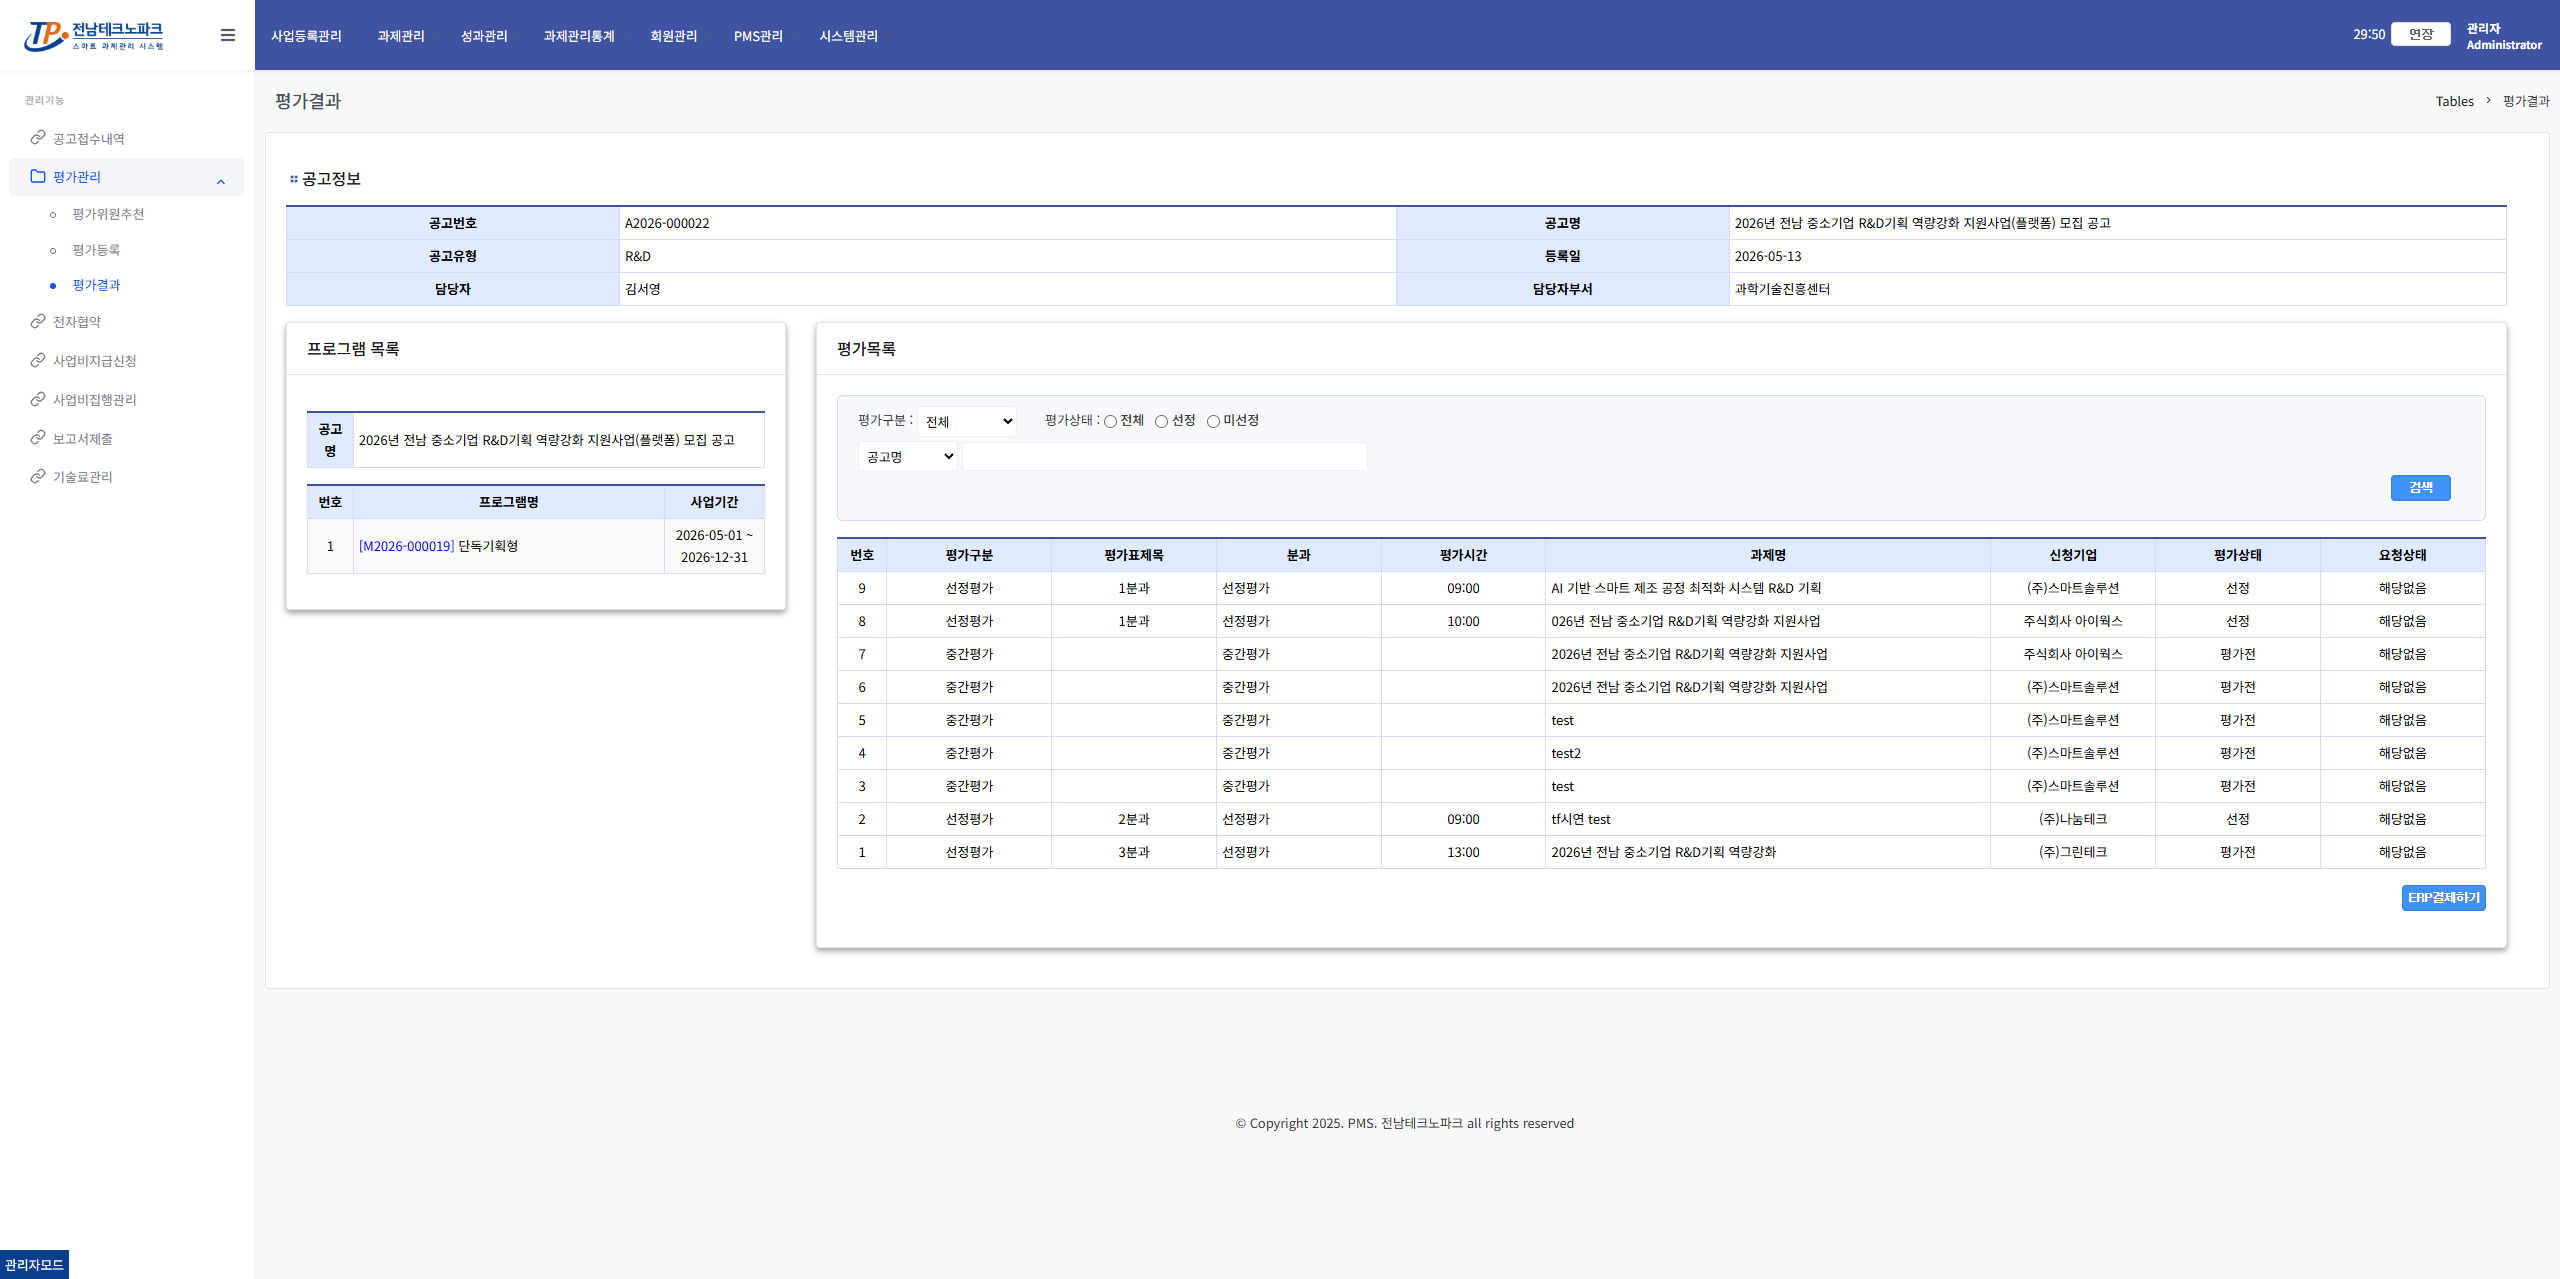Open the 성과관리 top menu
The height and width of the screenshot is (1279, 2560).
484,36
